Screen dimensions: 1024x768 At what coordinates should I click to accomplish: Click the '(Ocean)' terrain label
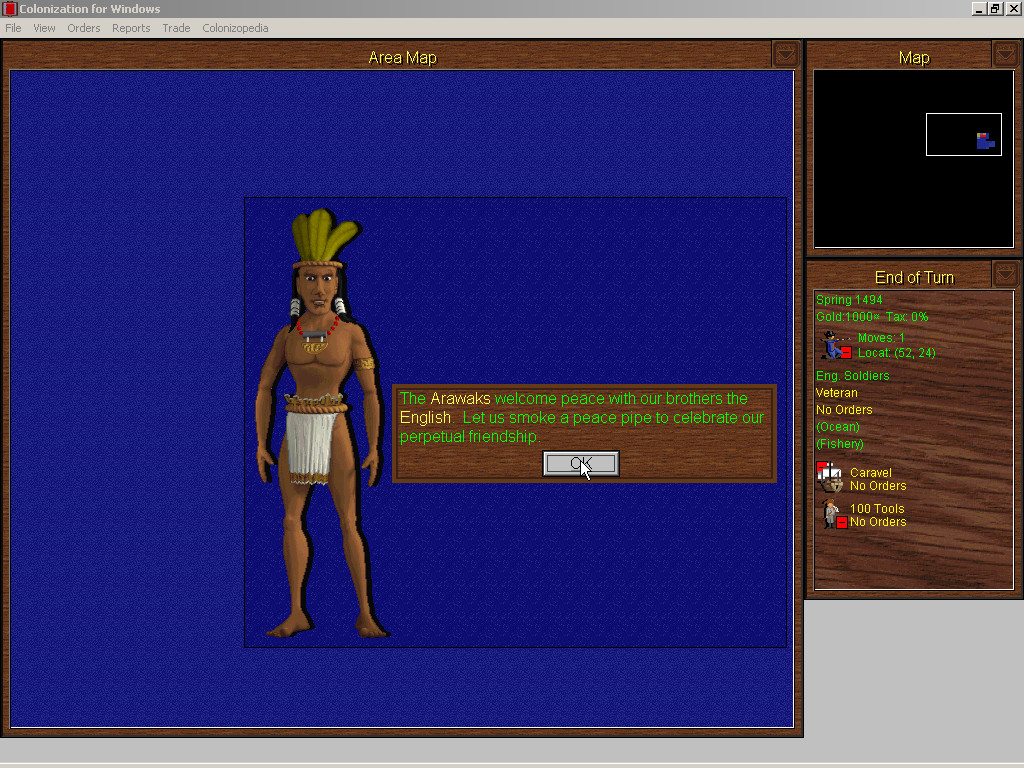click(x=838, y=426)
